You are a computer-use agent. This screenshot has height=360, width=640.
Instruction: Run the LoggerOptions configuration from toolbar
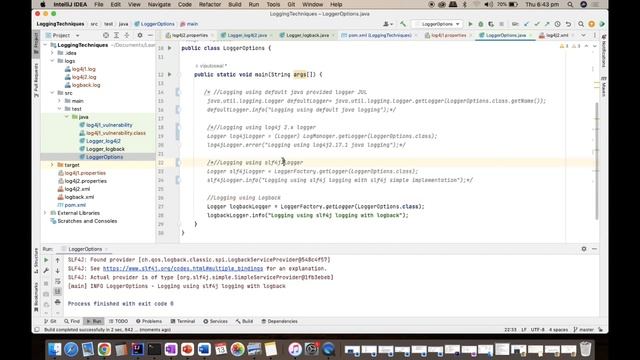470,24
